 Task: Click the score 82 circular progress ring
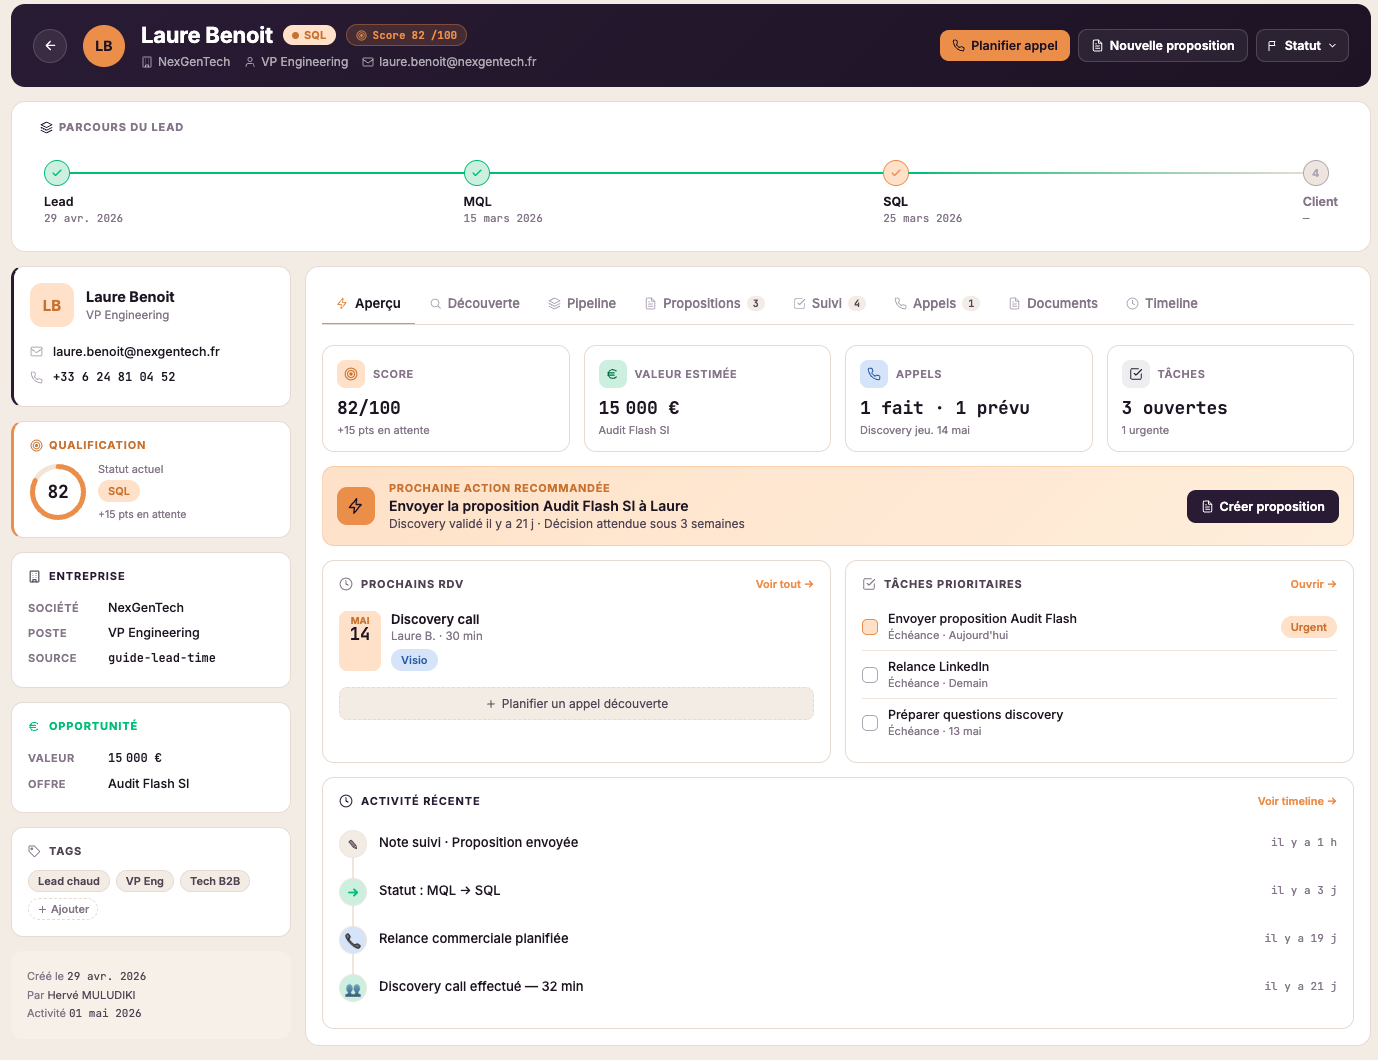58,492
